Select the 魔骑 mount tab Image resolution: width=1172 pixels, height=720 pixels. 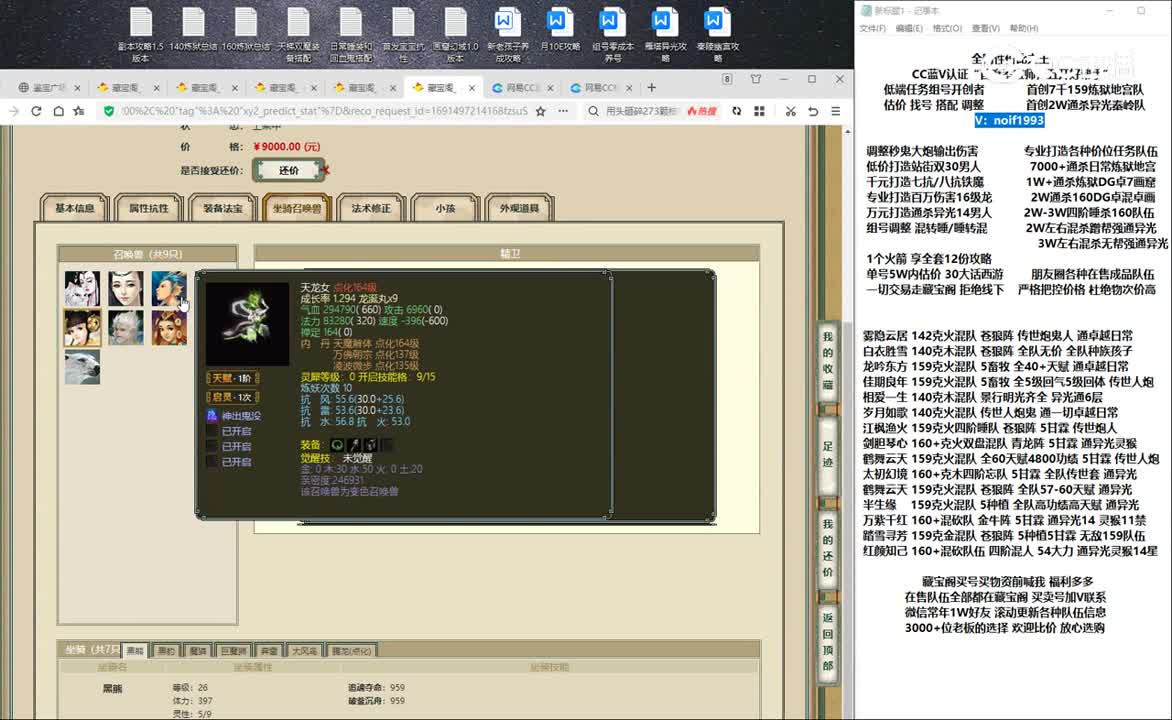coord(198,650)
